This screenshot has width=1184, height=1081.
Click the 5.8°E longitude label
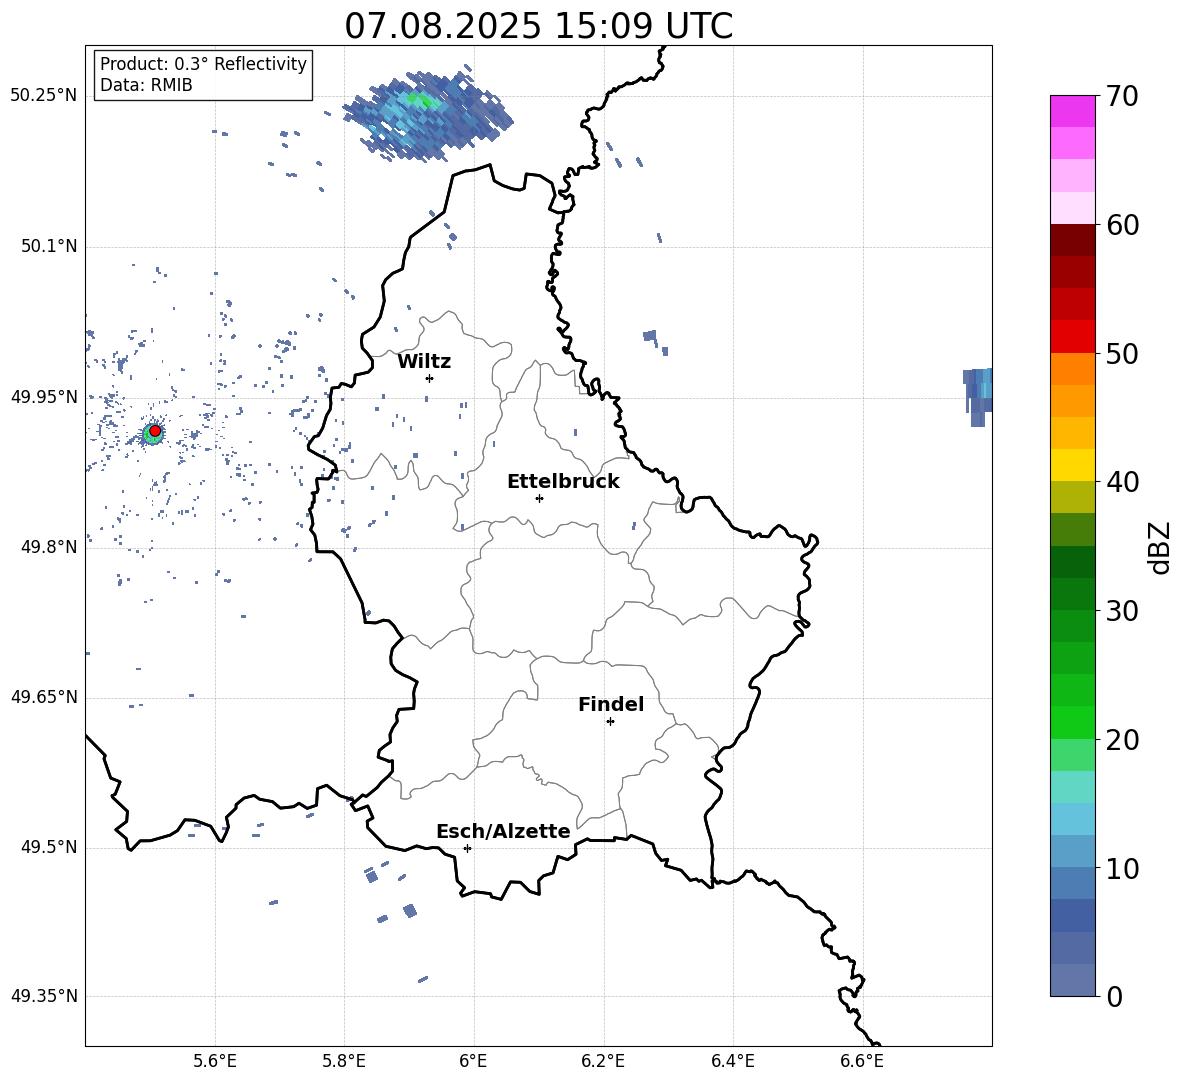344,1061
